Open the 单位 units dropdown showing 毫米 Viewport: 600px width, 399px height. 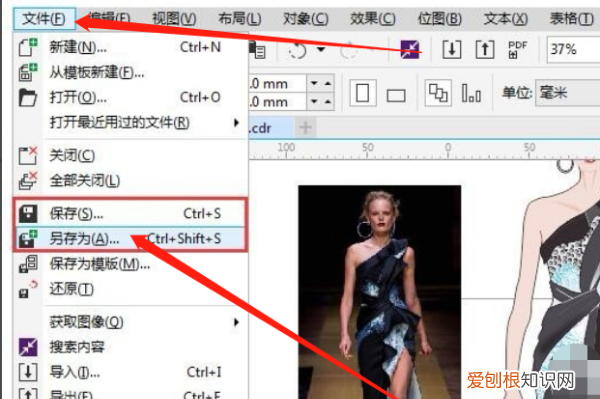click(568, 93)
